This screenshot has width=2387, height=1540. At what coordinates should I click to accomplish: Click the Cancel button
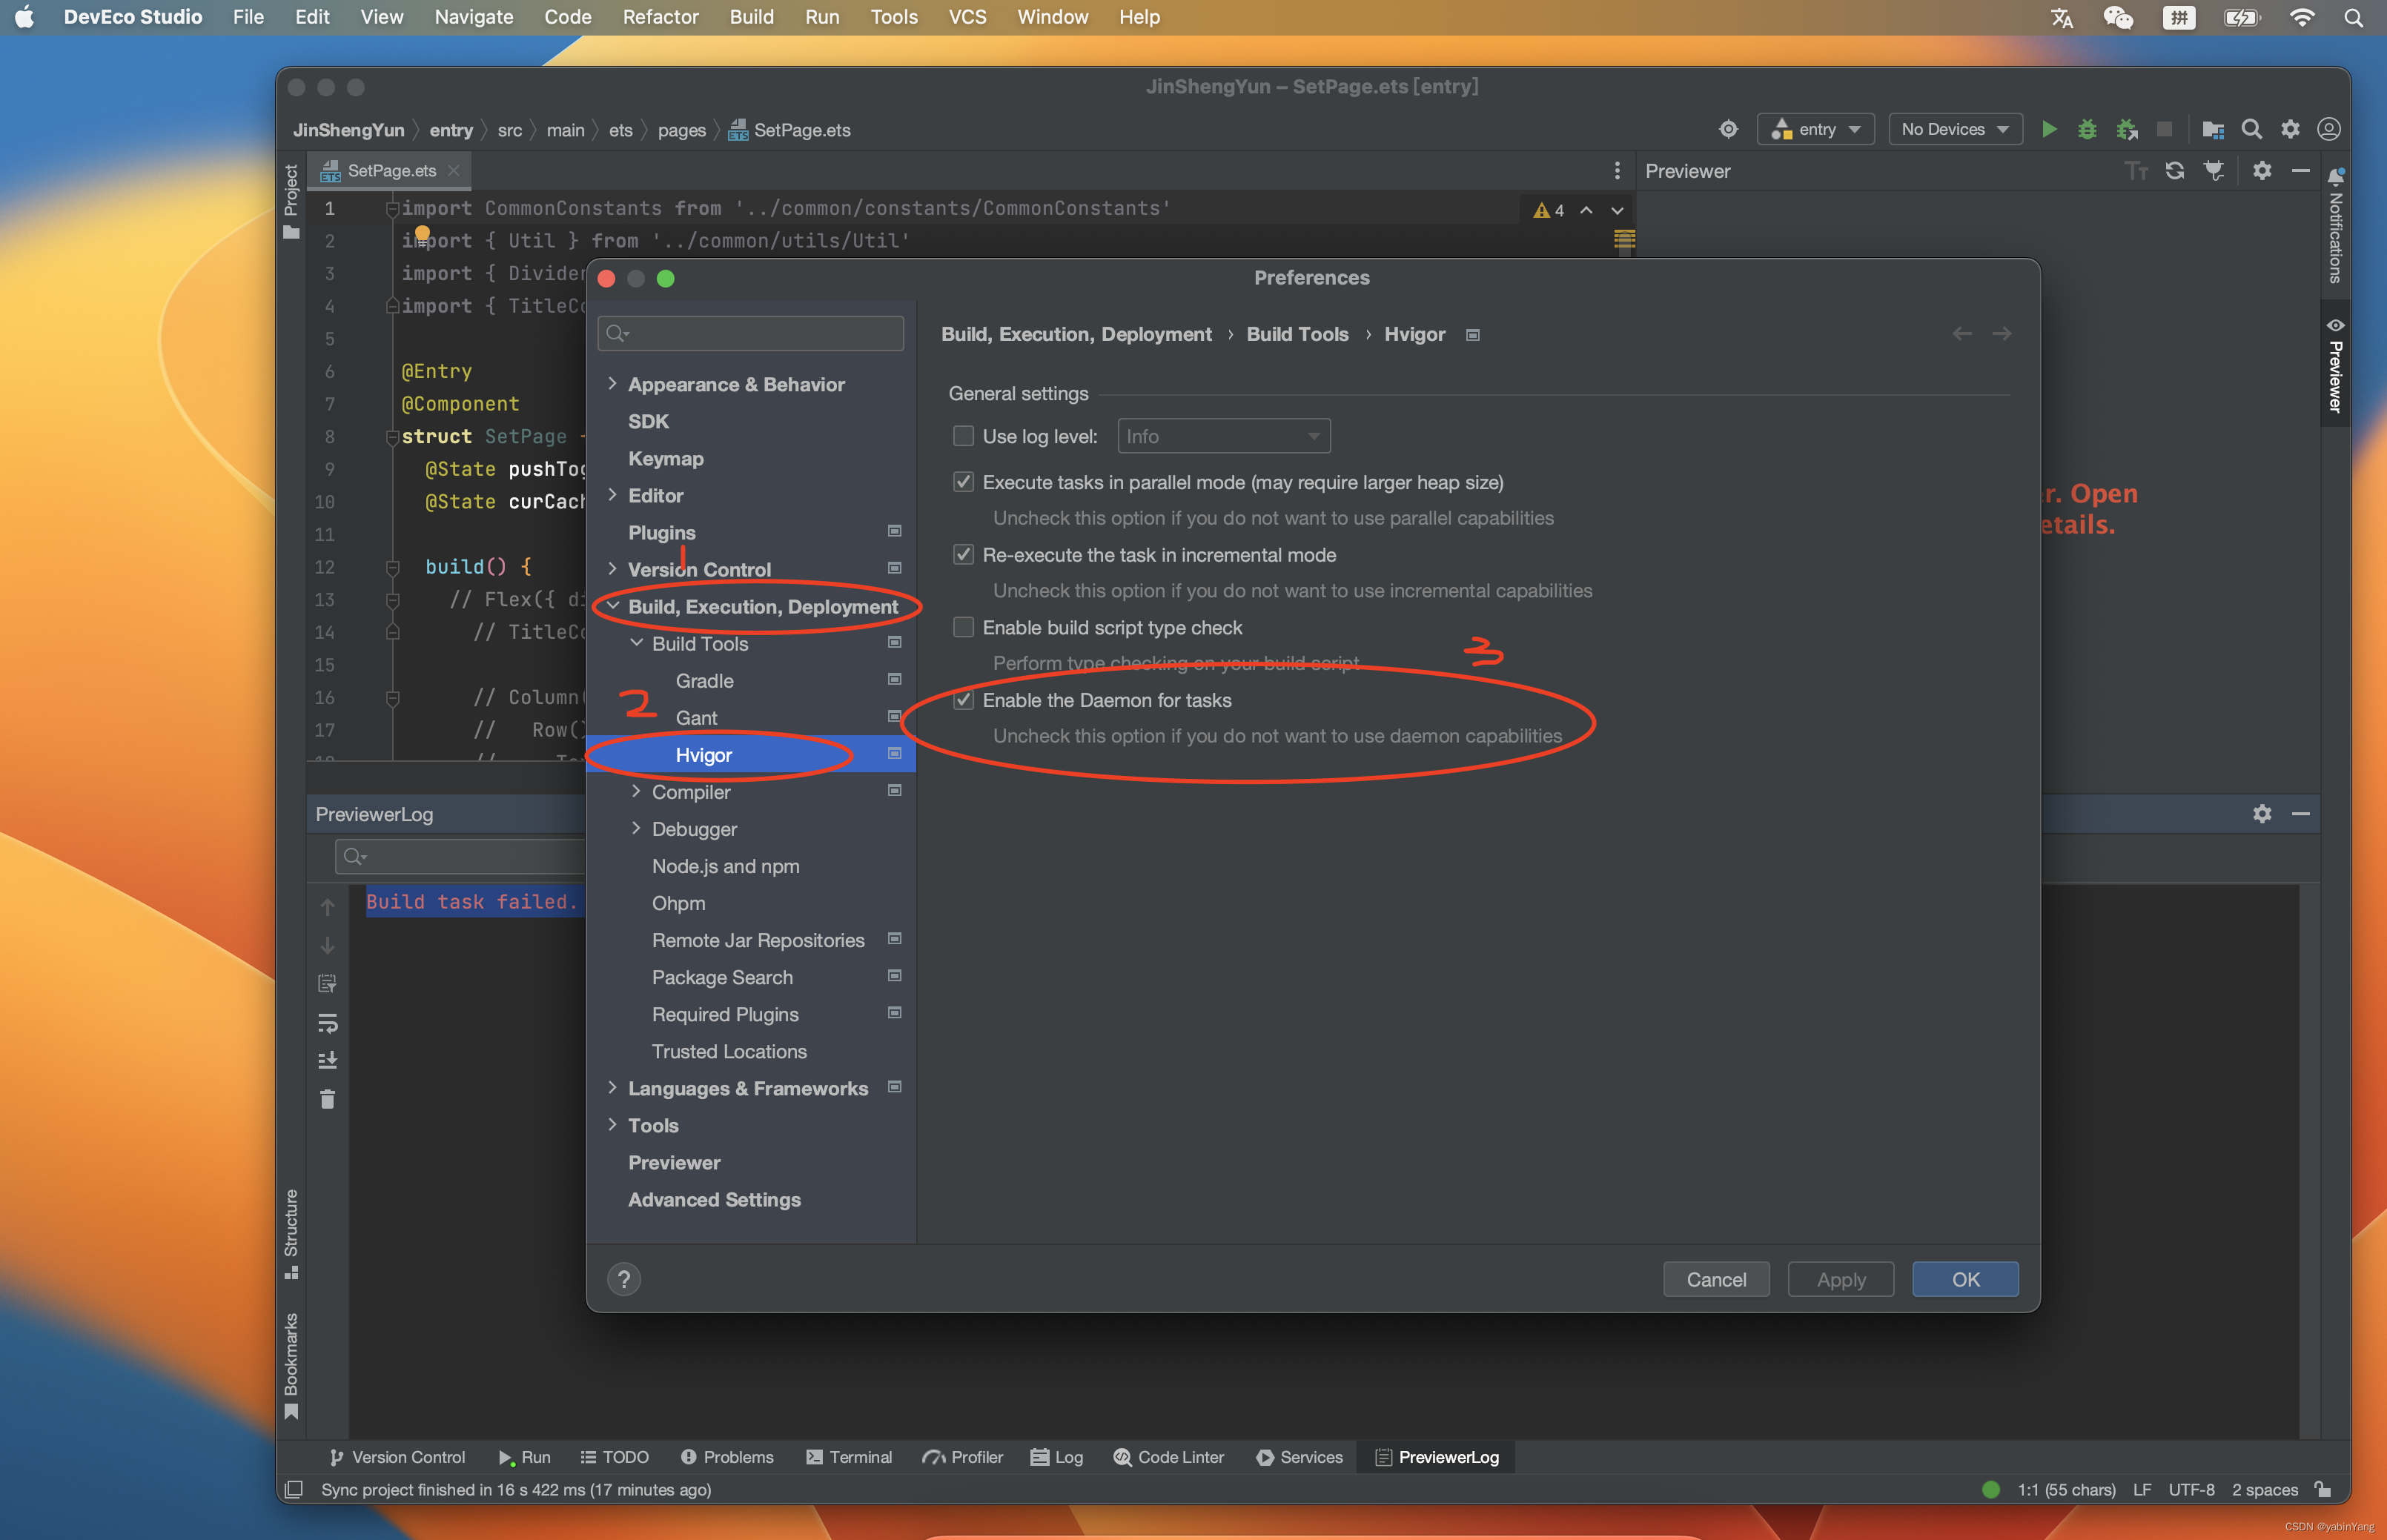pos(1715,1279)
